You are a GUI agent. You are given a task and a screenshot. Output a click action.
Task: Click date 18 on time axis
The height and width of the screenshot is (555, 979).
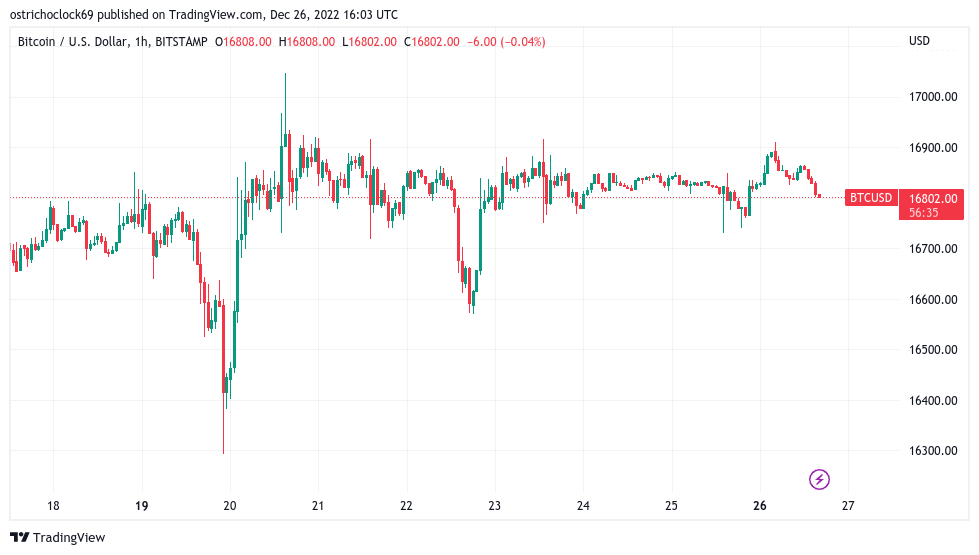click(53, 506)
